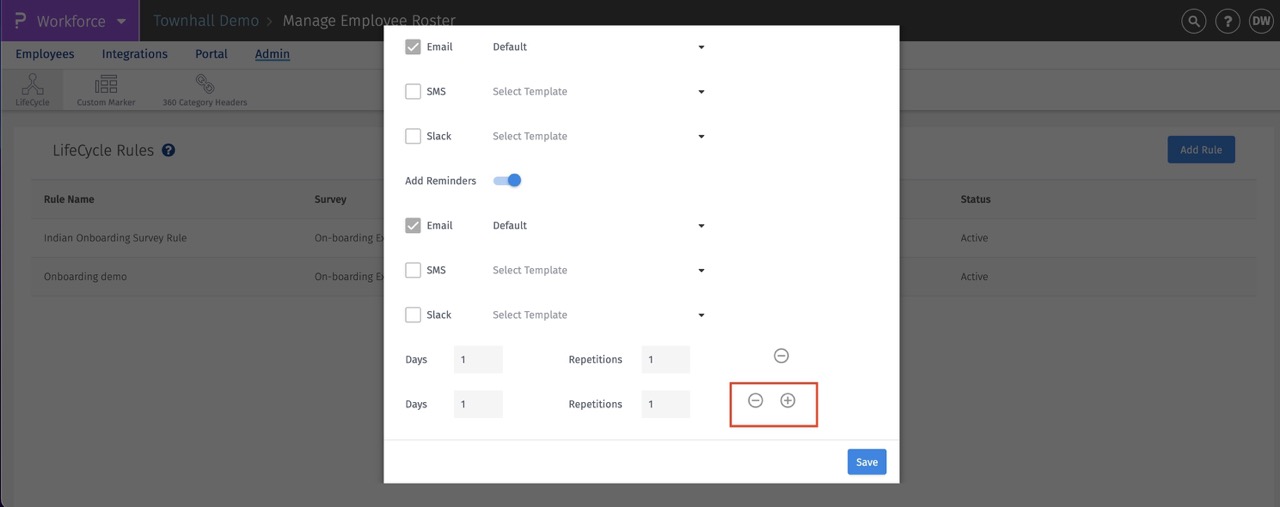Viewport: 1280px width, 507px height.
Task: Open the DW user avatar menu
Action: pyautogui.click(x=1260, y=21)
